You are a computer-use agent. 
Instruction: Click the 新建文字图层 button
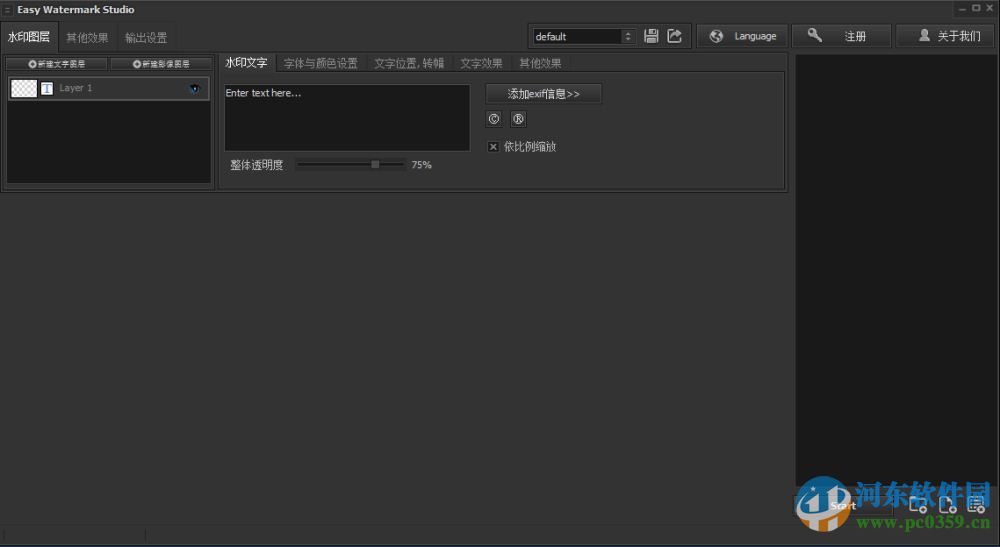(x=57, y=64)
